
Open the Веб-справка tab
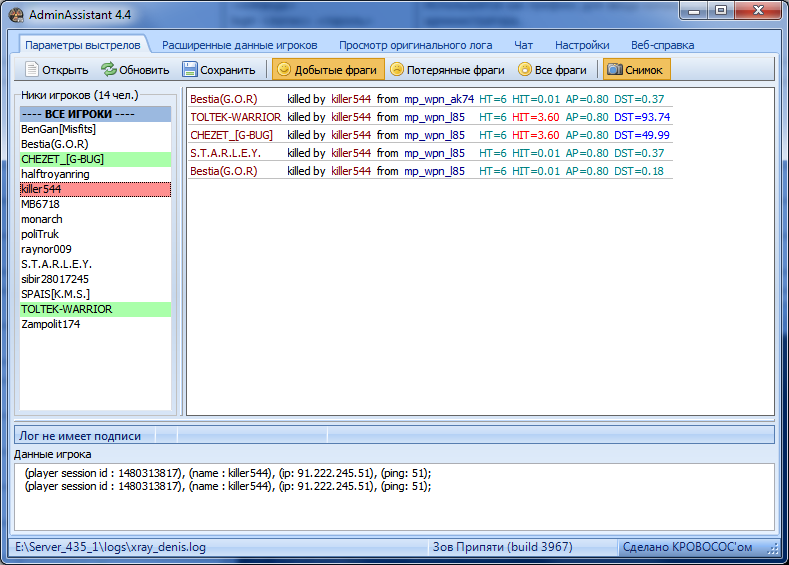click(663, 45)
